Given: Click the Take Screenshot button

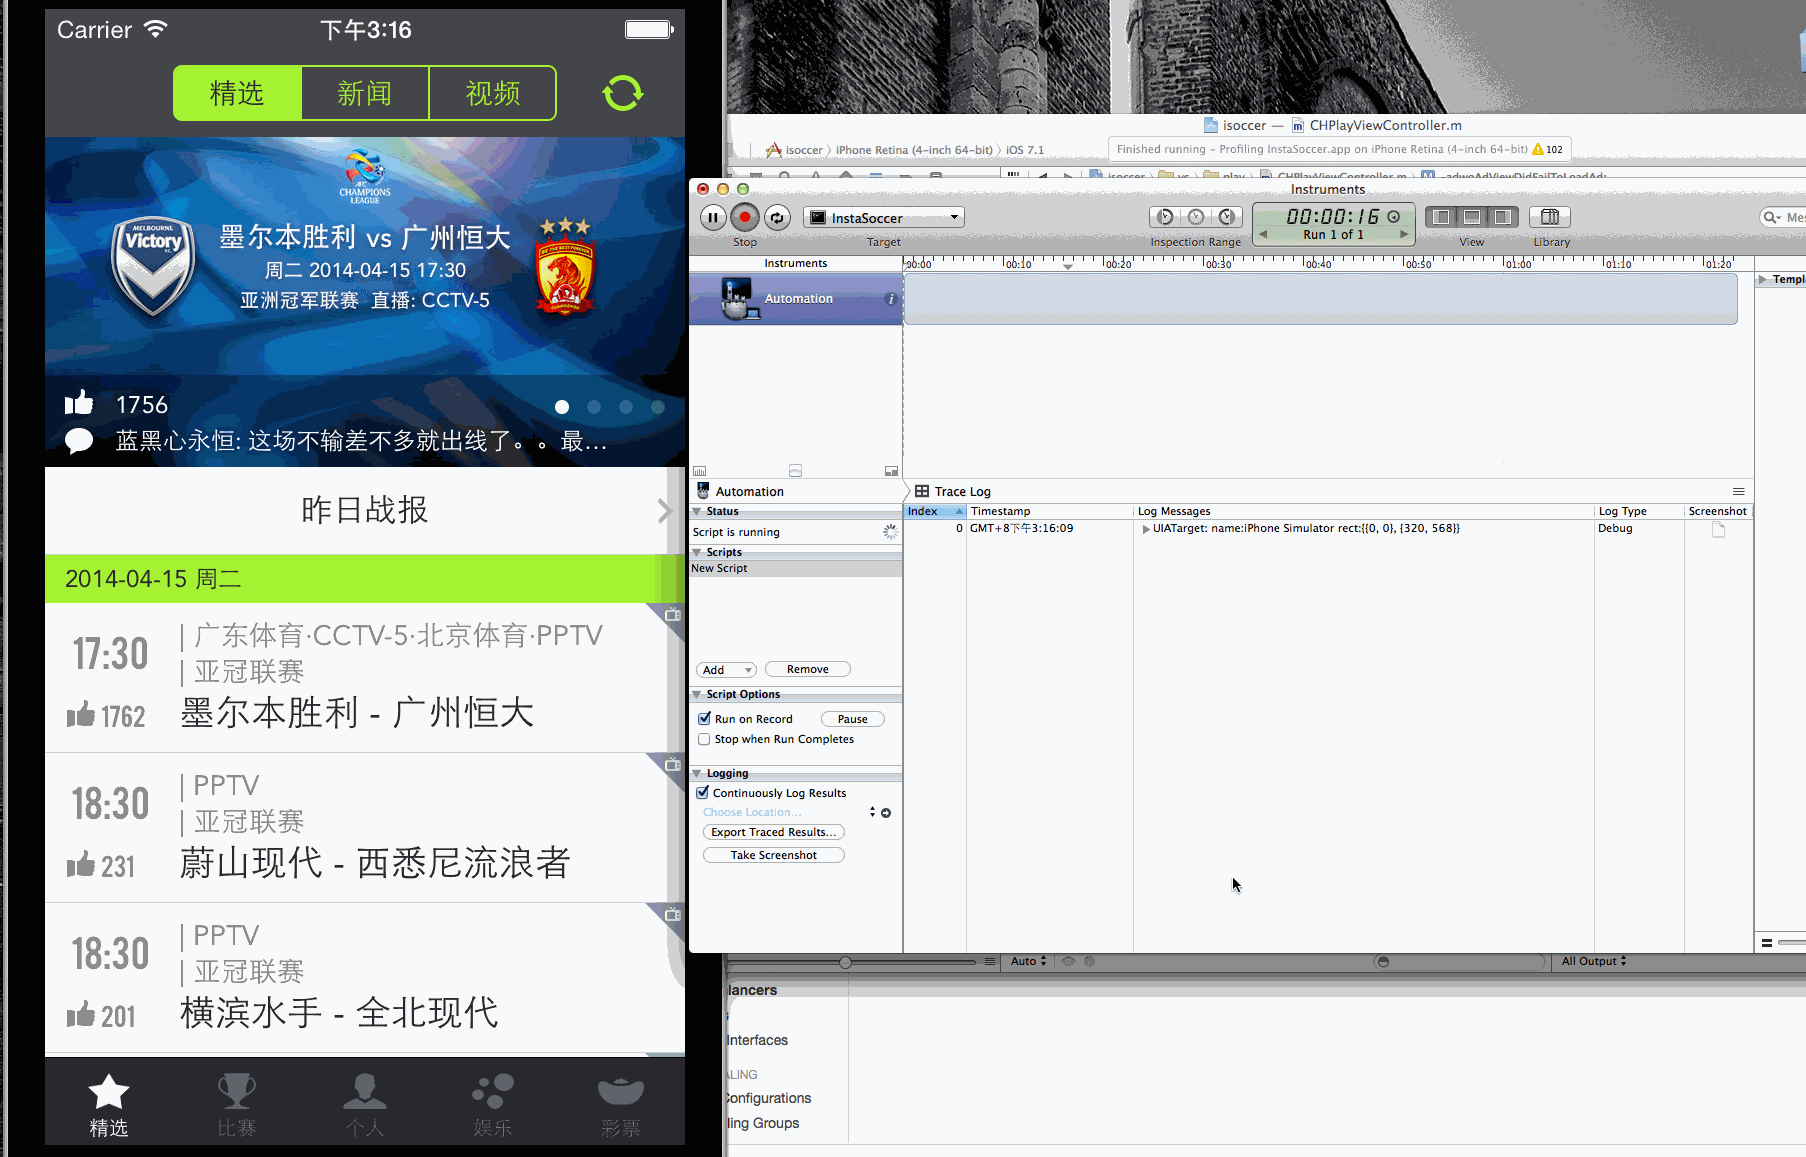Looking at the screenshot, I should point(773,854).
